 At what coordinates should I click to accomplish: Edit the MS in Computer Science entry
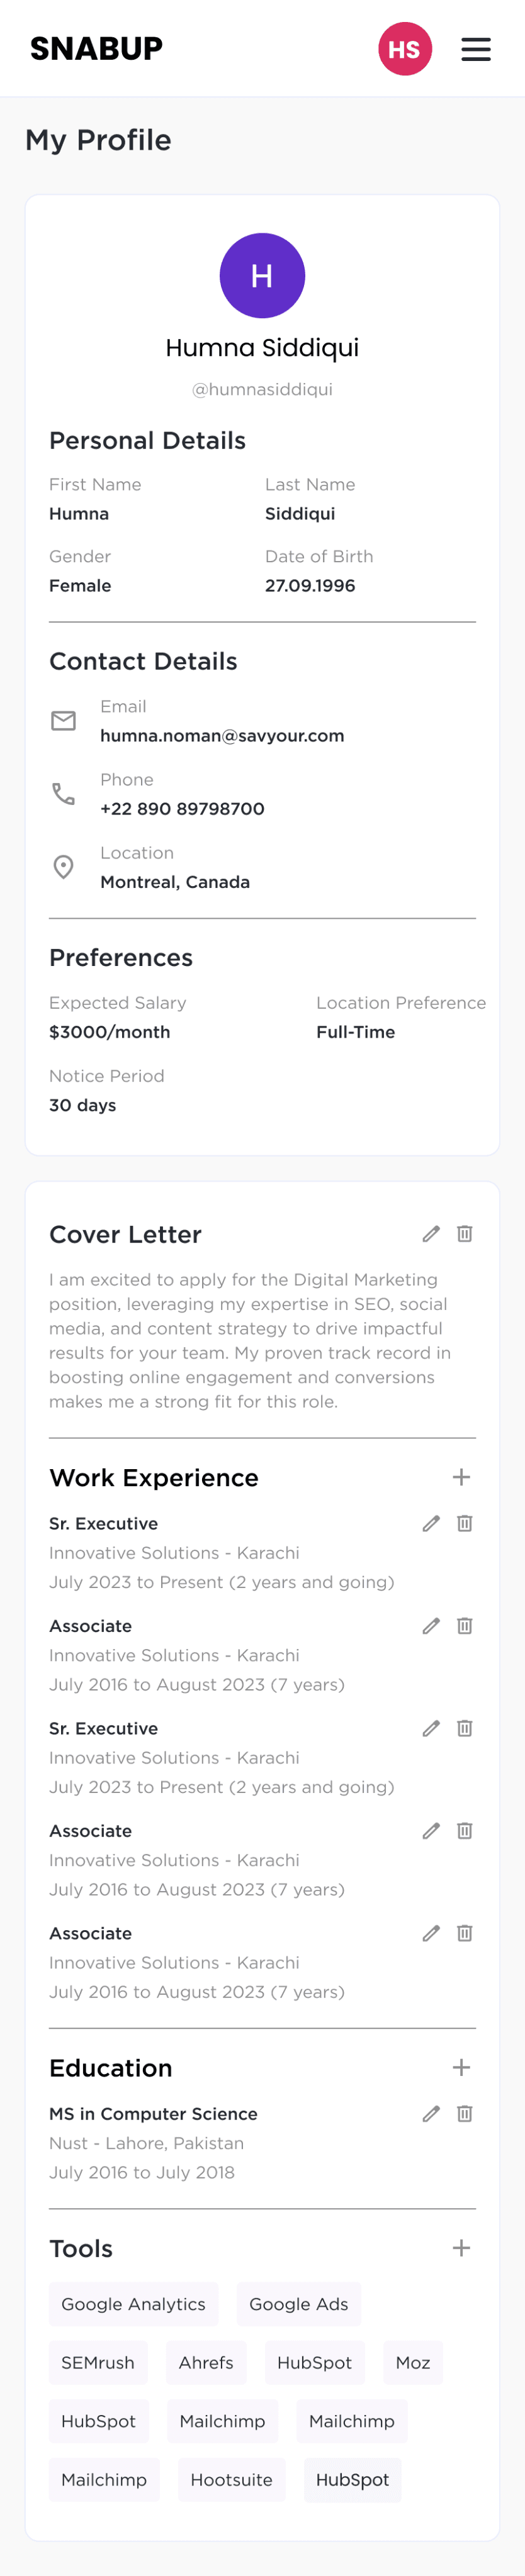(x=431, y=2113)
